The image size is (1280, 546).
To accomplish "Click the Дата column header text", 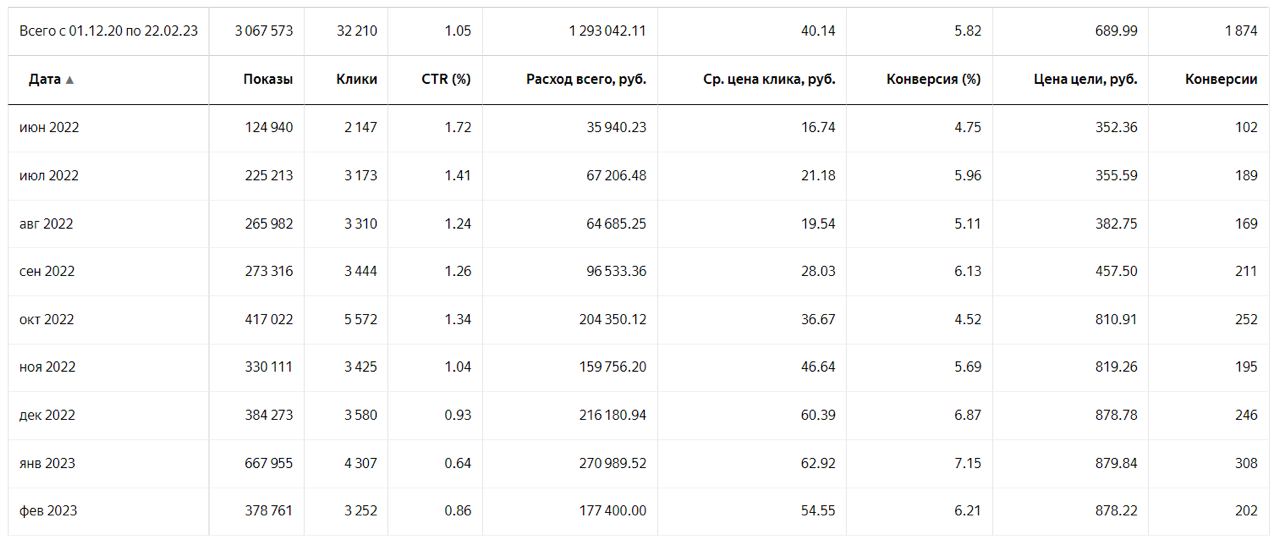I will point(44,80).
